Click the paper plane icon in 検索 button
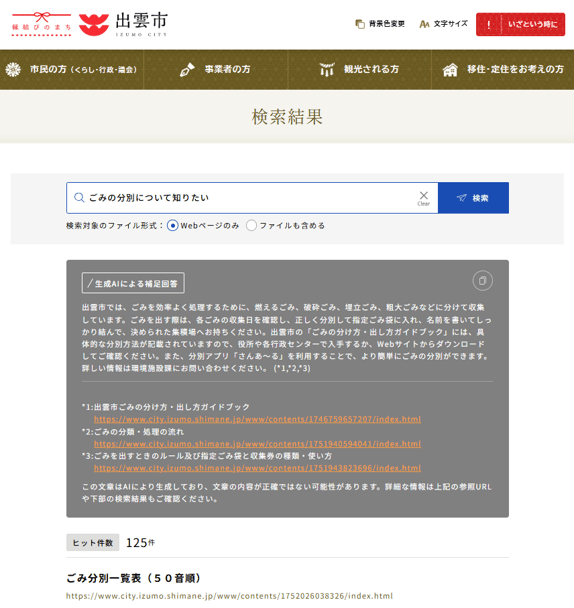574x608 pixels. coord(462,198)
